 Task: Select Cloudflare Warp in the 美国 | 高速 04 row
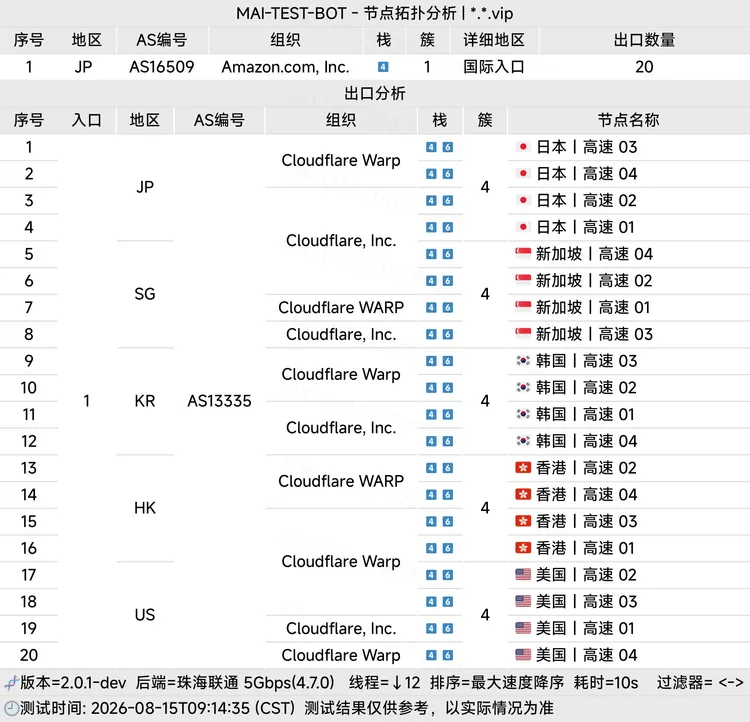click(x=341, y=655)
